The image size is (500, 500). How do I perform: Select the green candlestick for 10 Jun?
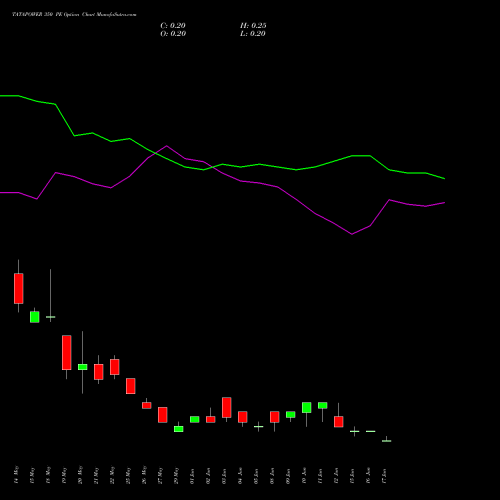(x=307, y=407)
